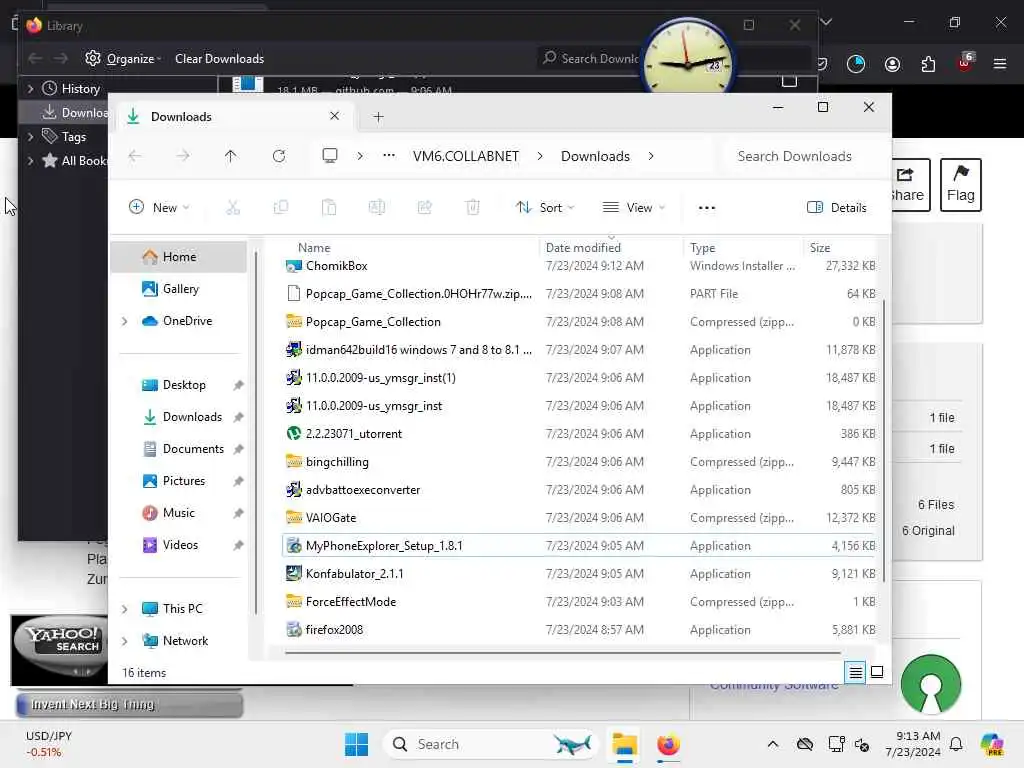Sort by Date modified column header

(x=583, y=248)
